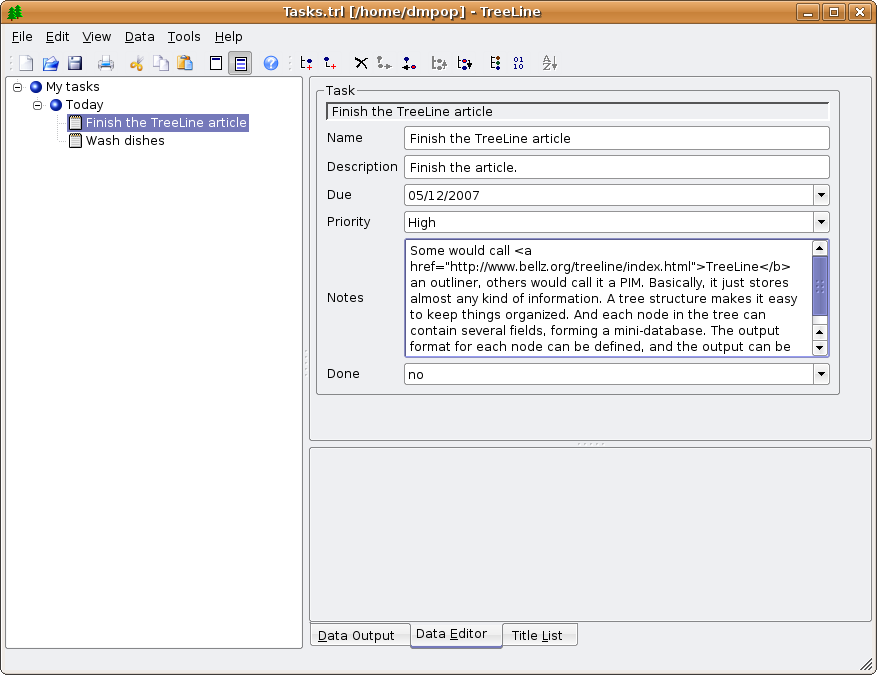Screen dimensions: 877x675
Task: Open the Done field dropdown arrow
Action: [x=821, y=374]
